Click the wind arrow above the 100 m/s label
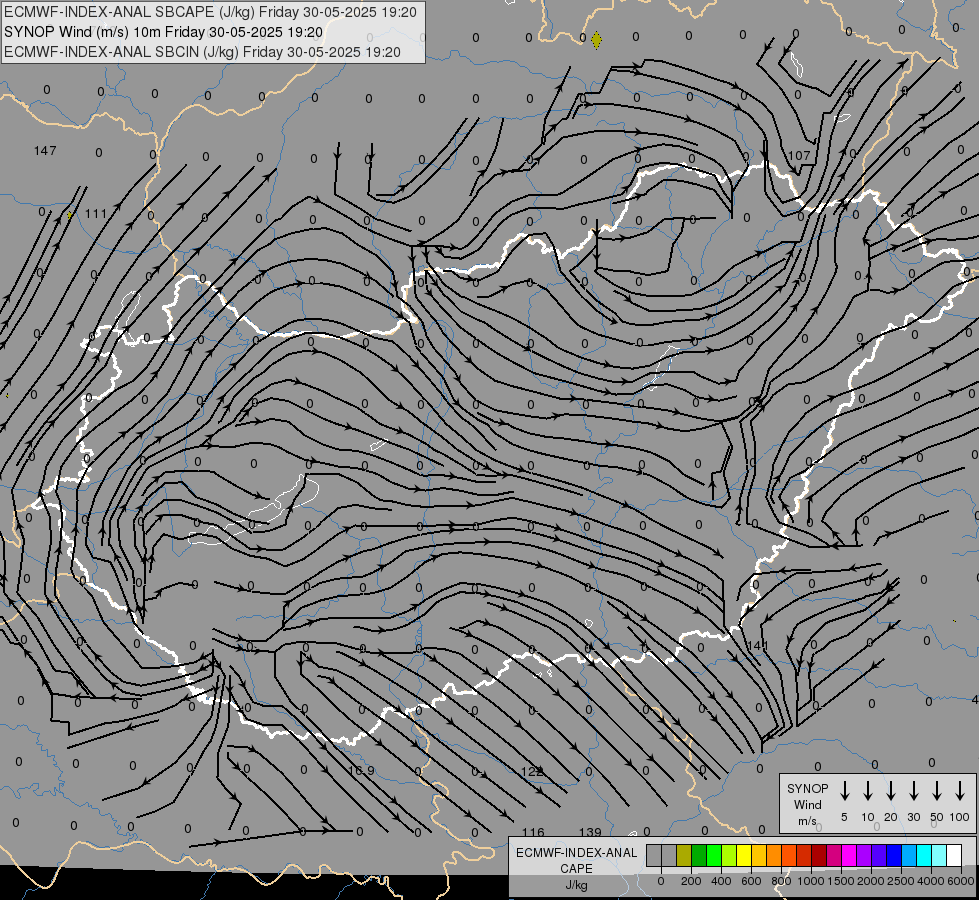The height and width of the screenshot is (900, 979). 960,791
